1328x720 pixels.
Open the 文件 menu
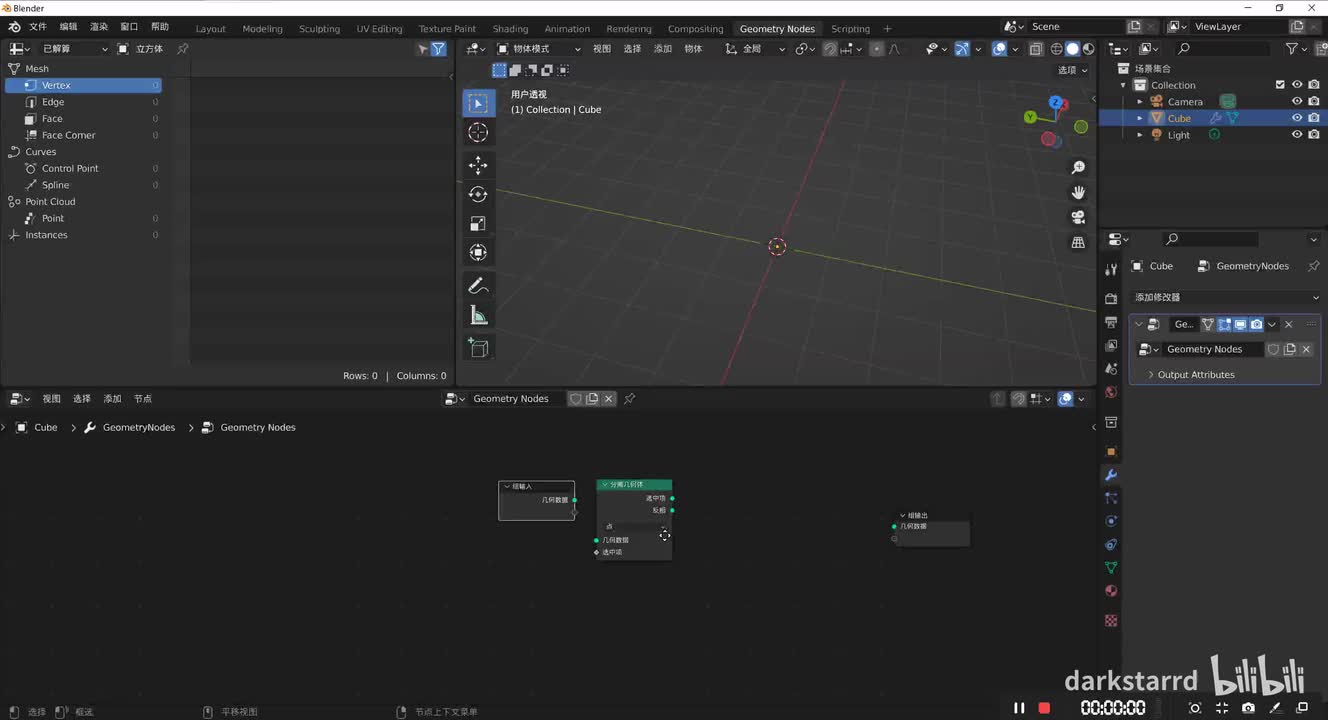tap(38, 27)
